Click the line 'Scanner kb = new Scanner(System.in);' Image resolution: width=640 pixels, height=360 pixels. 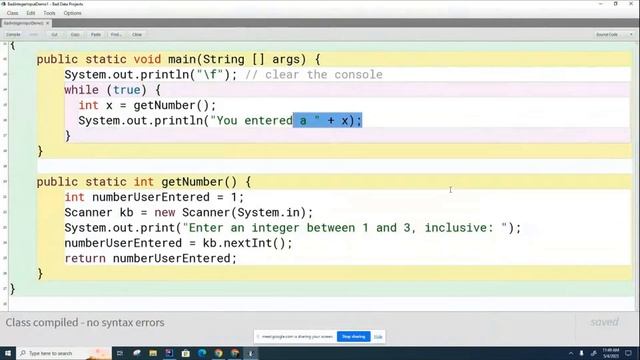point(189,213)
